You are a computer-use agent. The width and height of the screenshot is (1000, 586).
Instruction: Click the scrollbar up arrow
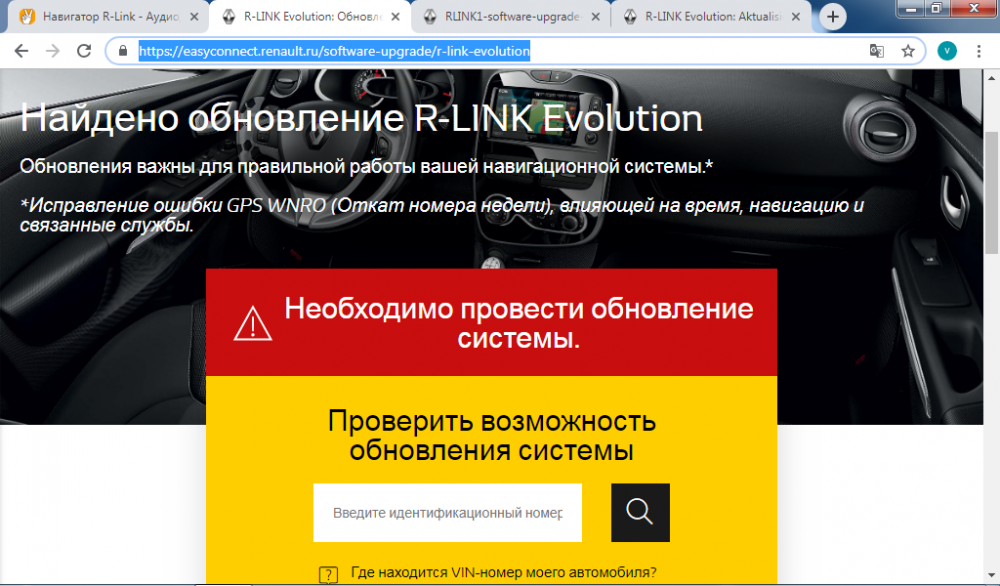[992, 77]
